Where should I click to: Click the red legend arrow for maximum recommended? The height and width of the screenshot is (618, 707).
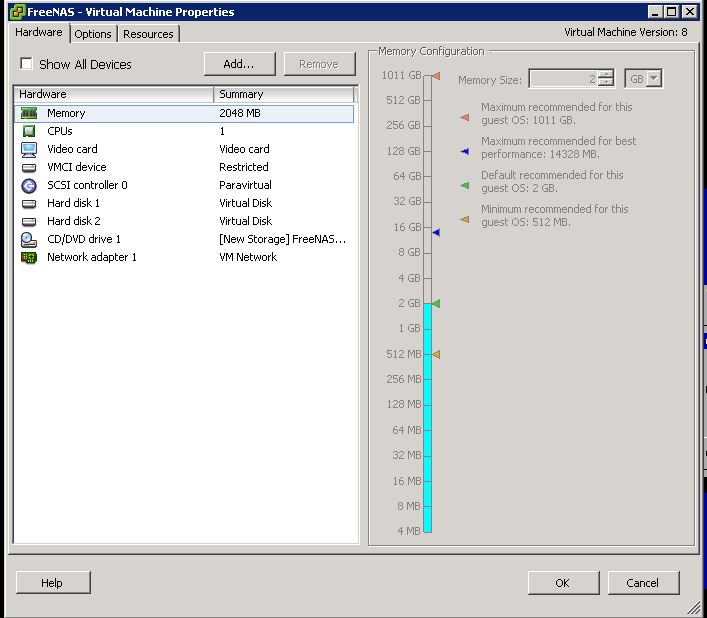[x=465, y=118]
